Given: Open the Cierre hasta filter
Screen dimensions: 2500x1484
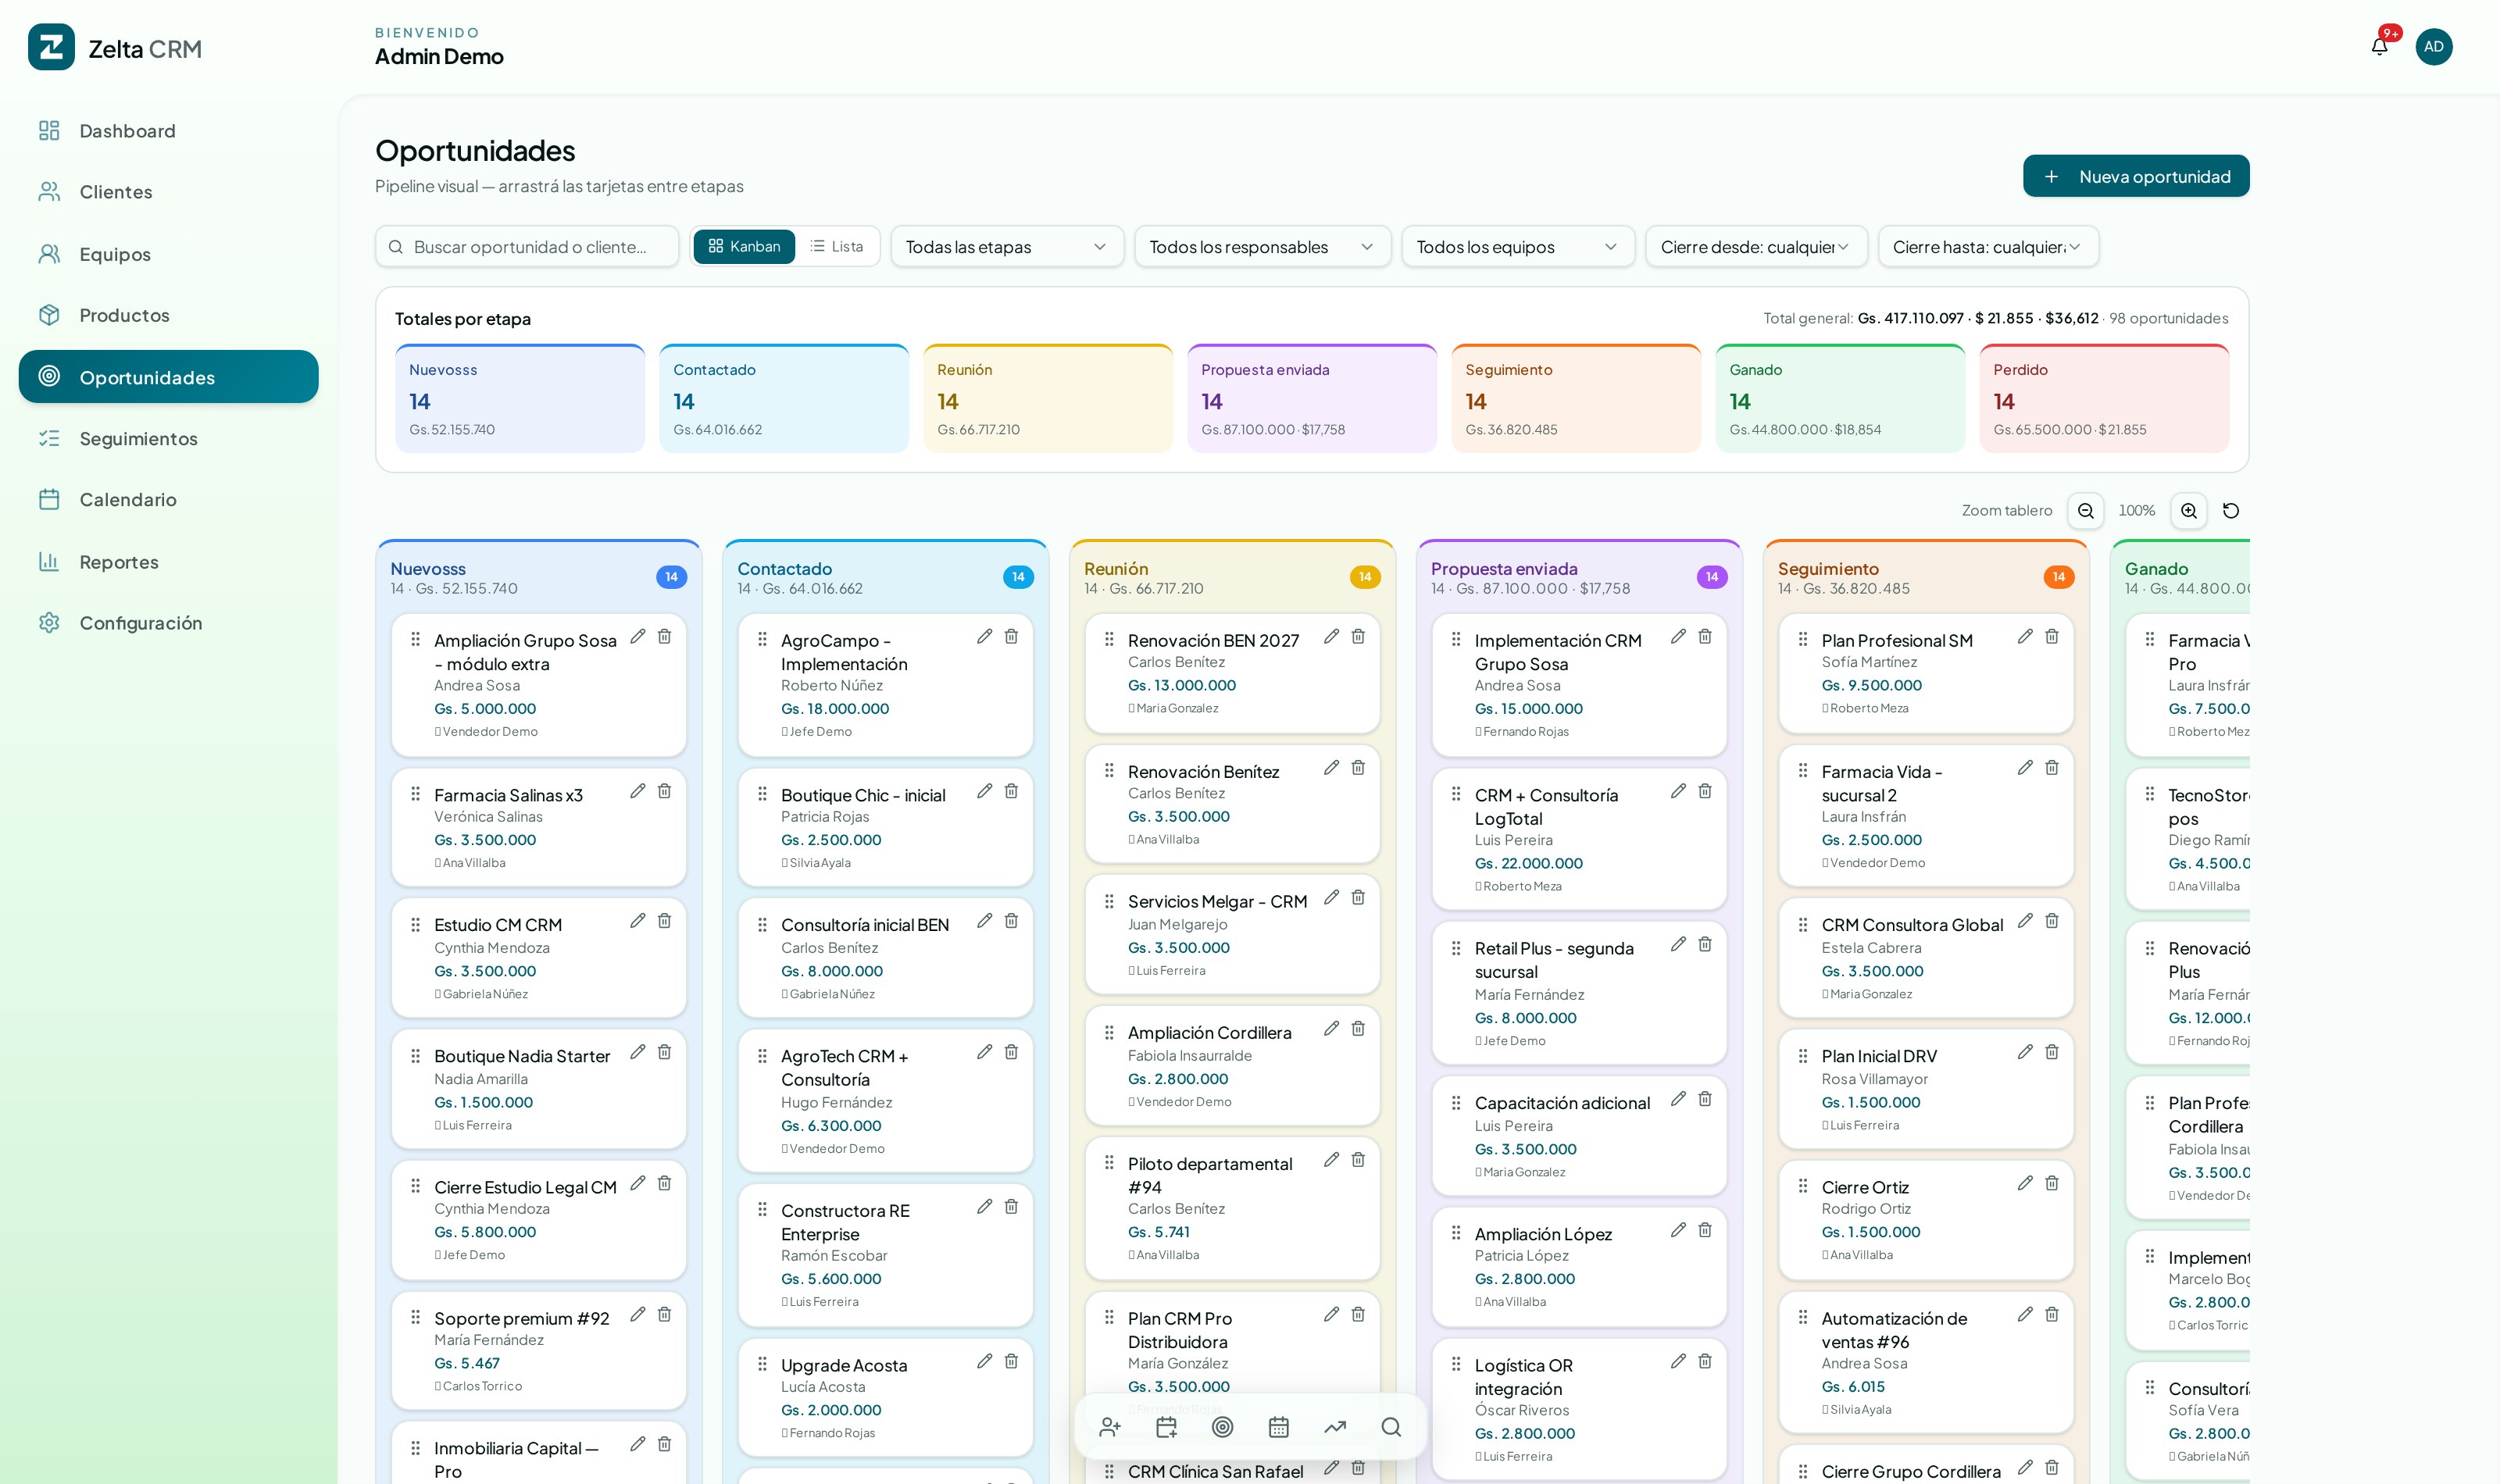Looking at the screenshot, I should (x=1988, y=247).
